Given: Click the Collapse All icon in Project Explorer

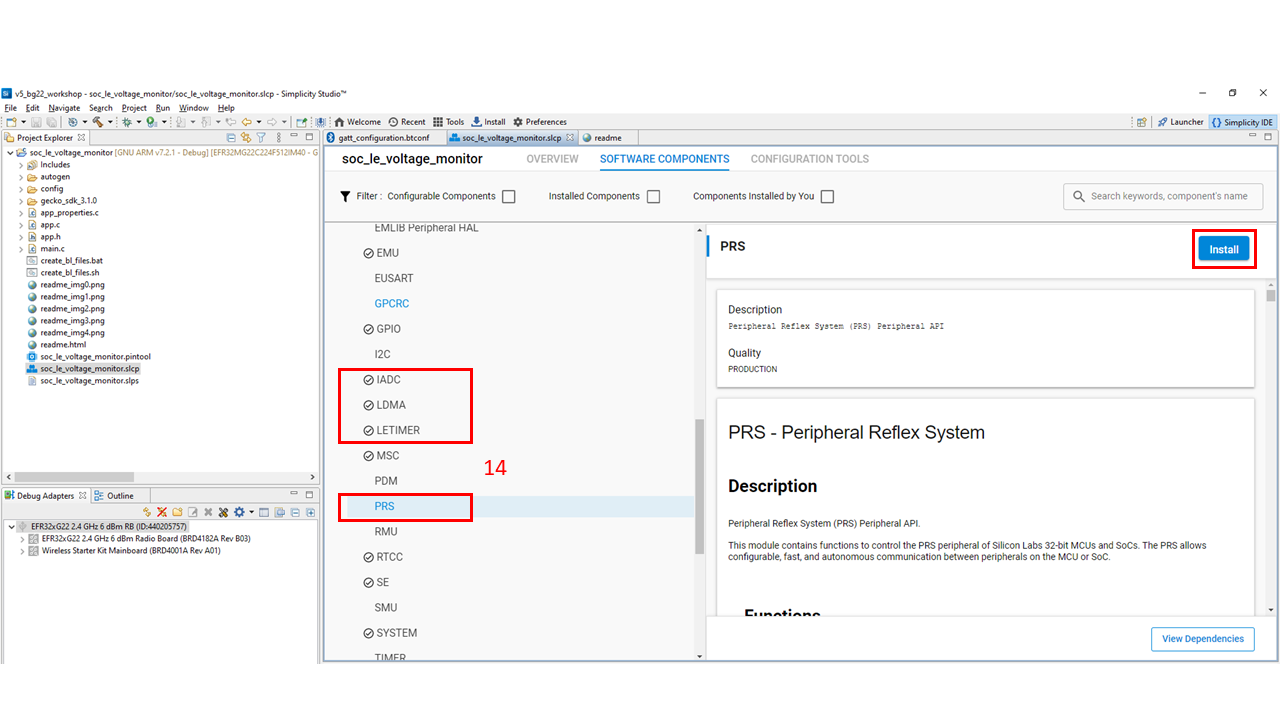Looking at the screenshot, I should click(x=231, y=137).
